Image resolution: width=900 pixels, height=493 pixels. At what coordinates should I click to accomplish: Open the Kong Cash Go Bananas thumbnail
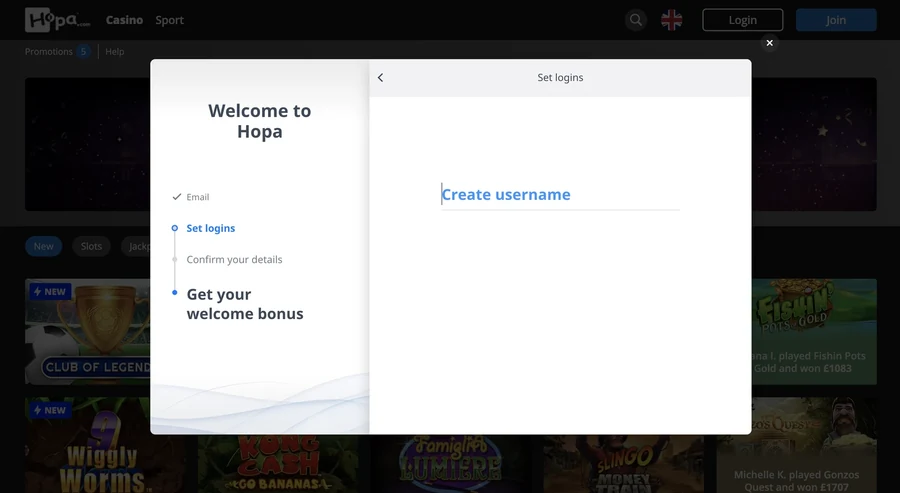click(x=278, y=463)
